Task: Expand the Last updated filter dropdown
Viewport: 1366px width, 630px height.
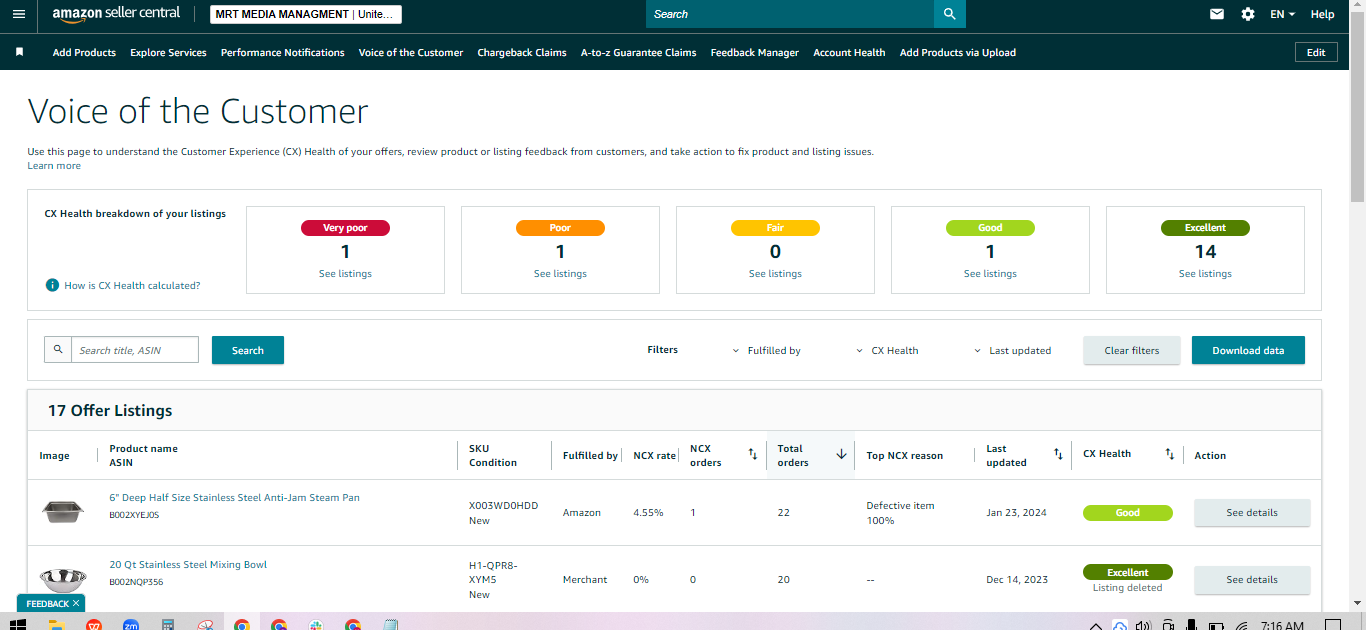Action: coord(1012,350)
